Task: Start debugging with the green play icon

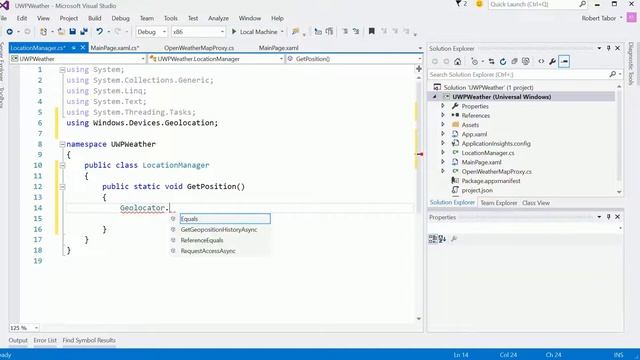Action: 234,31
